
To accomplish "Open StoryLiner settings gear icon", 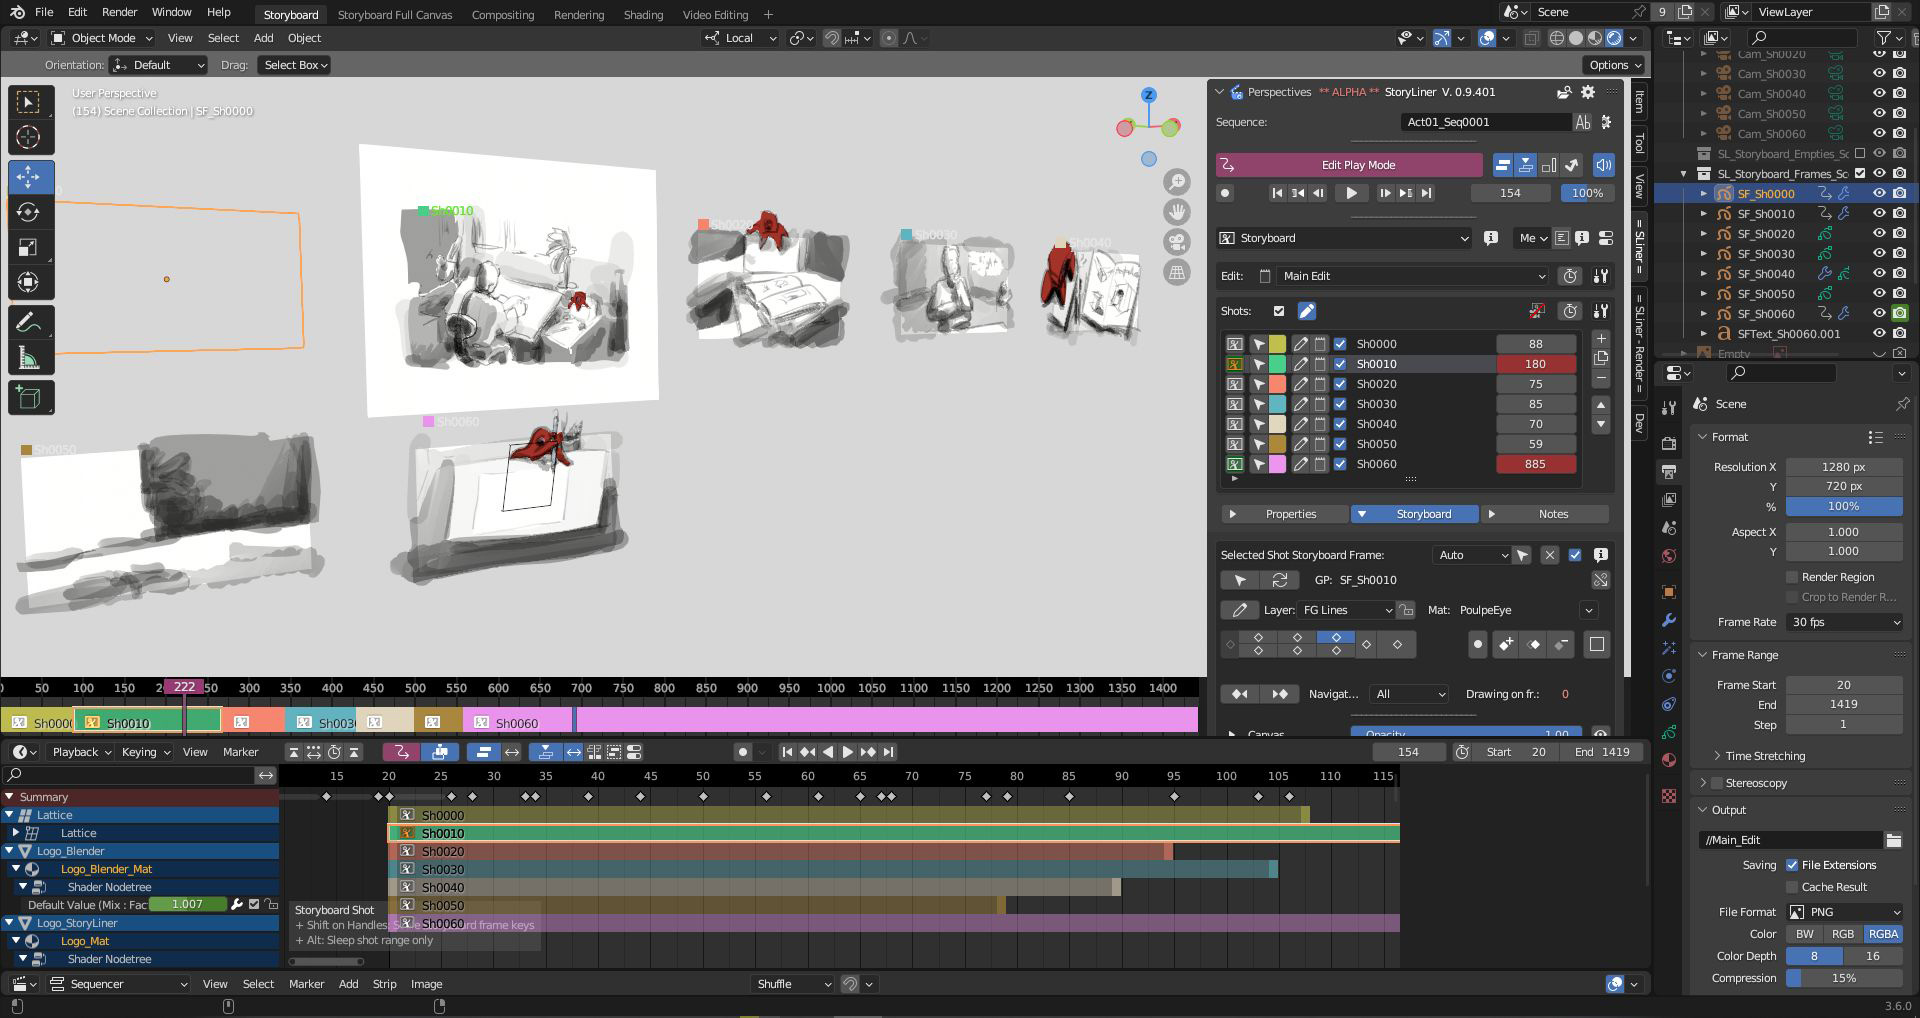I will [1587, 92].
